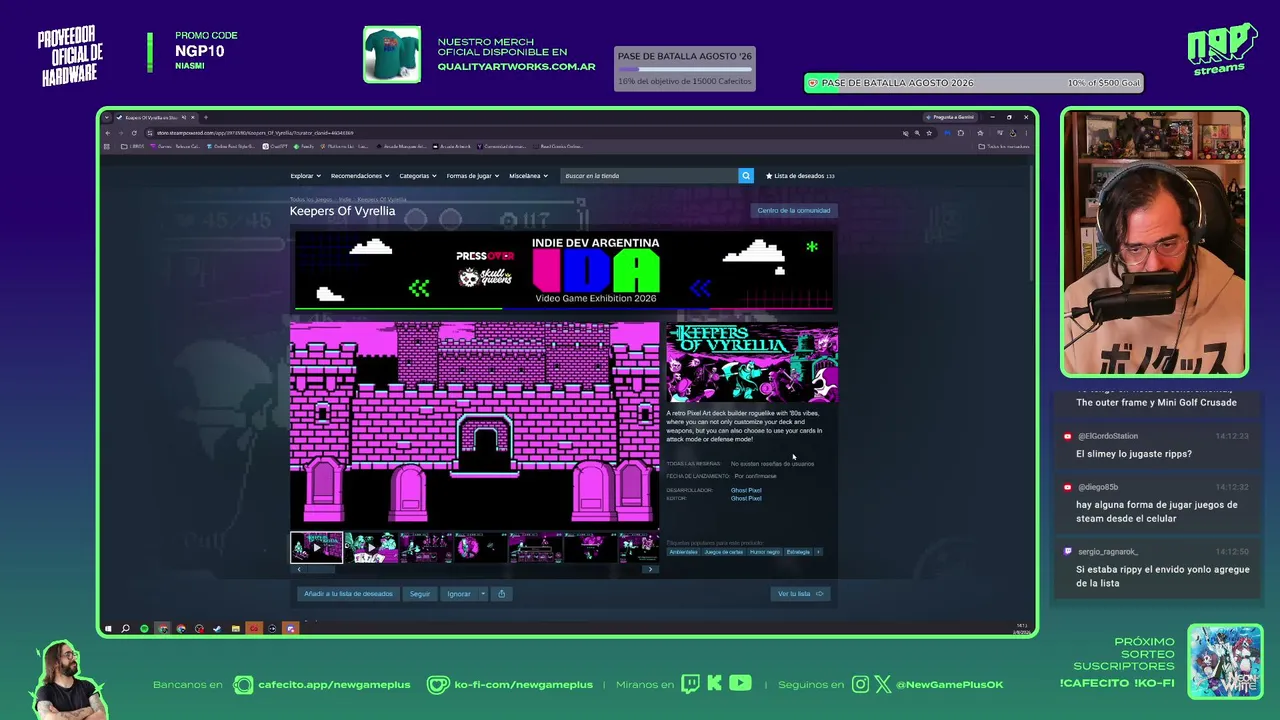This screenshot has width=1280, height=720.
Task: Share the Keepers Of Vyrellia page
Action: click(501, 594)
